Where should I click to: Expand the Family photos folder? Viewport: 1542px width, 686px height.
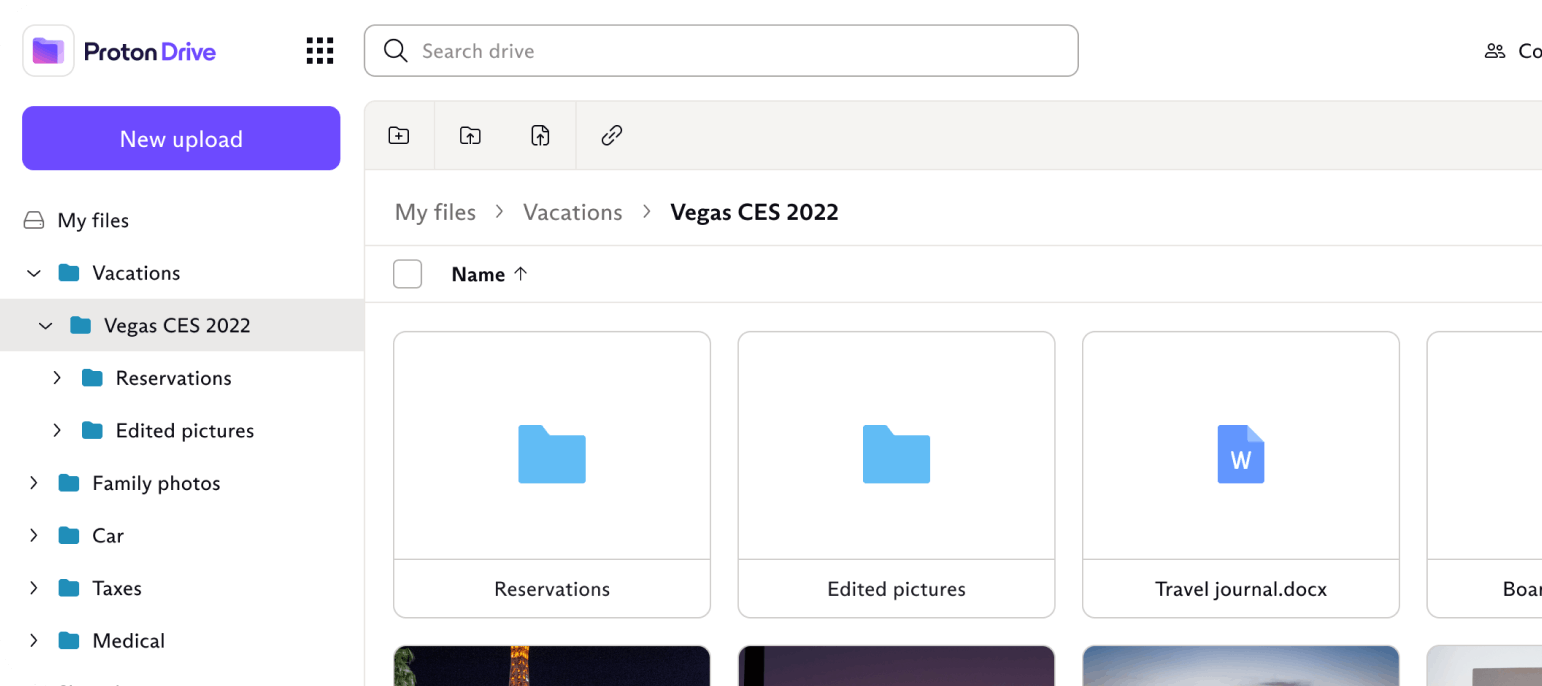[34, 483]
